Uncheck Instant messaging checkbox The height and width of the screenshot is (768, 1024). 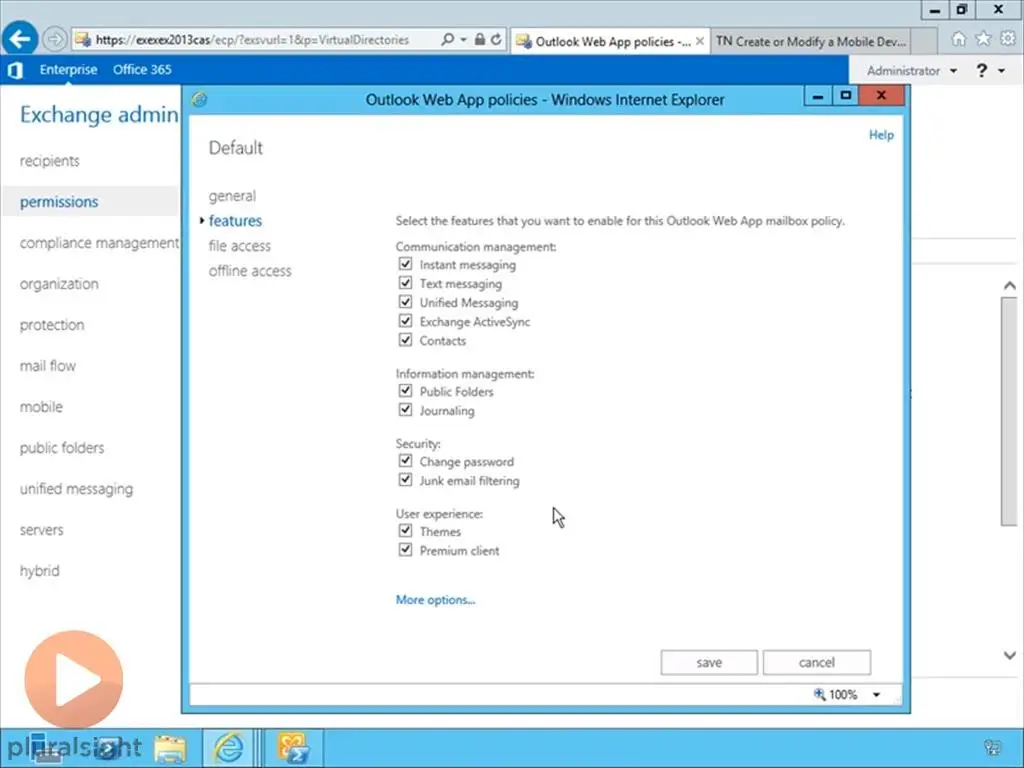[x=406, y=264]
